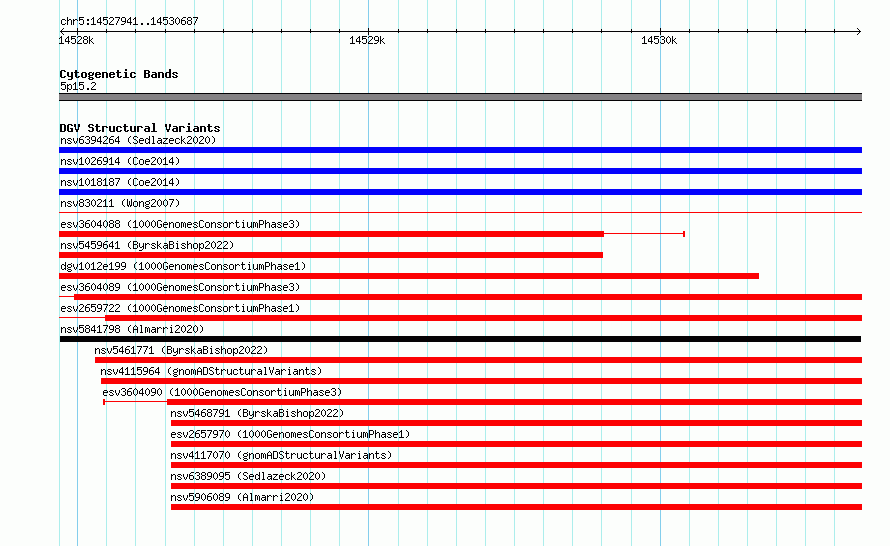Select the red bar under nsv5468791
Screen dimensions: 890x546
click(x=517, y=423)
